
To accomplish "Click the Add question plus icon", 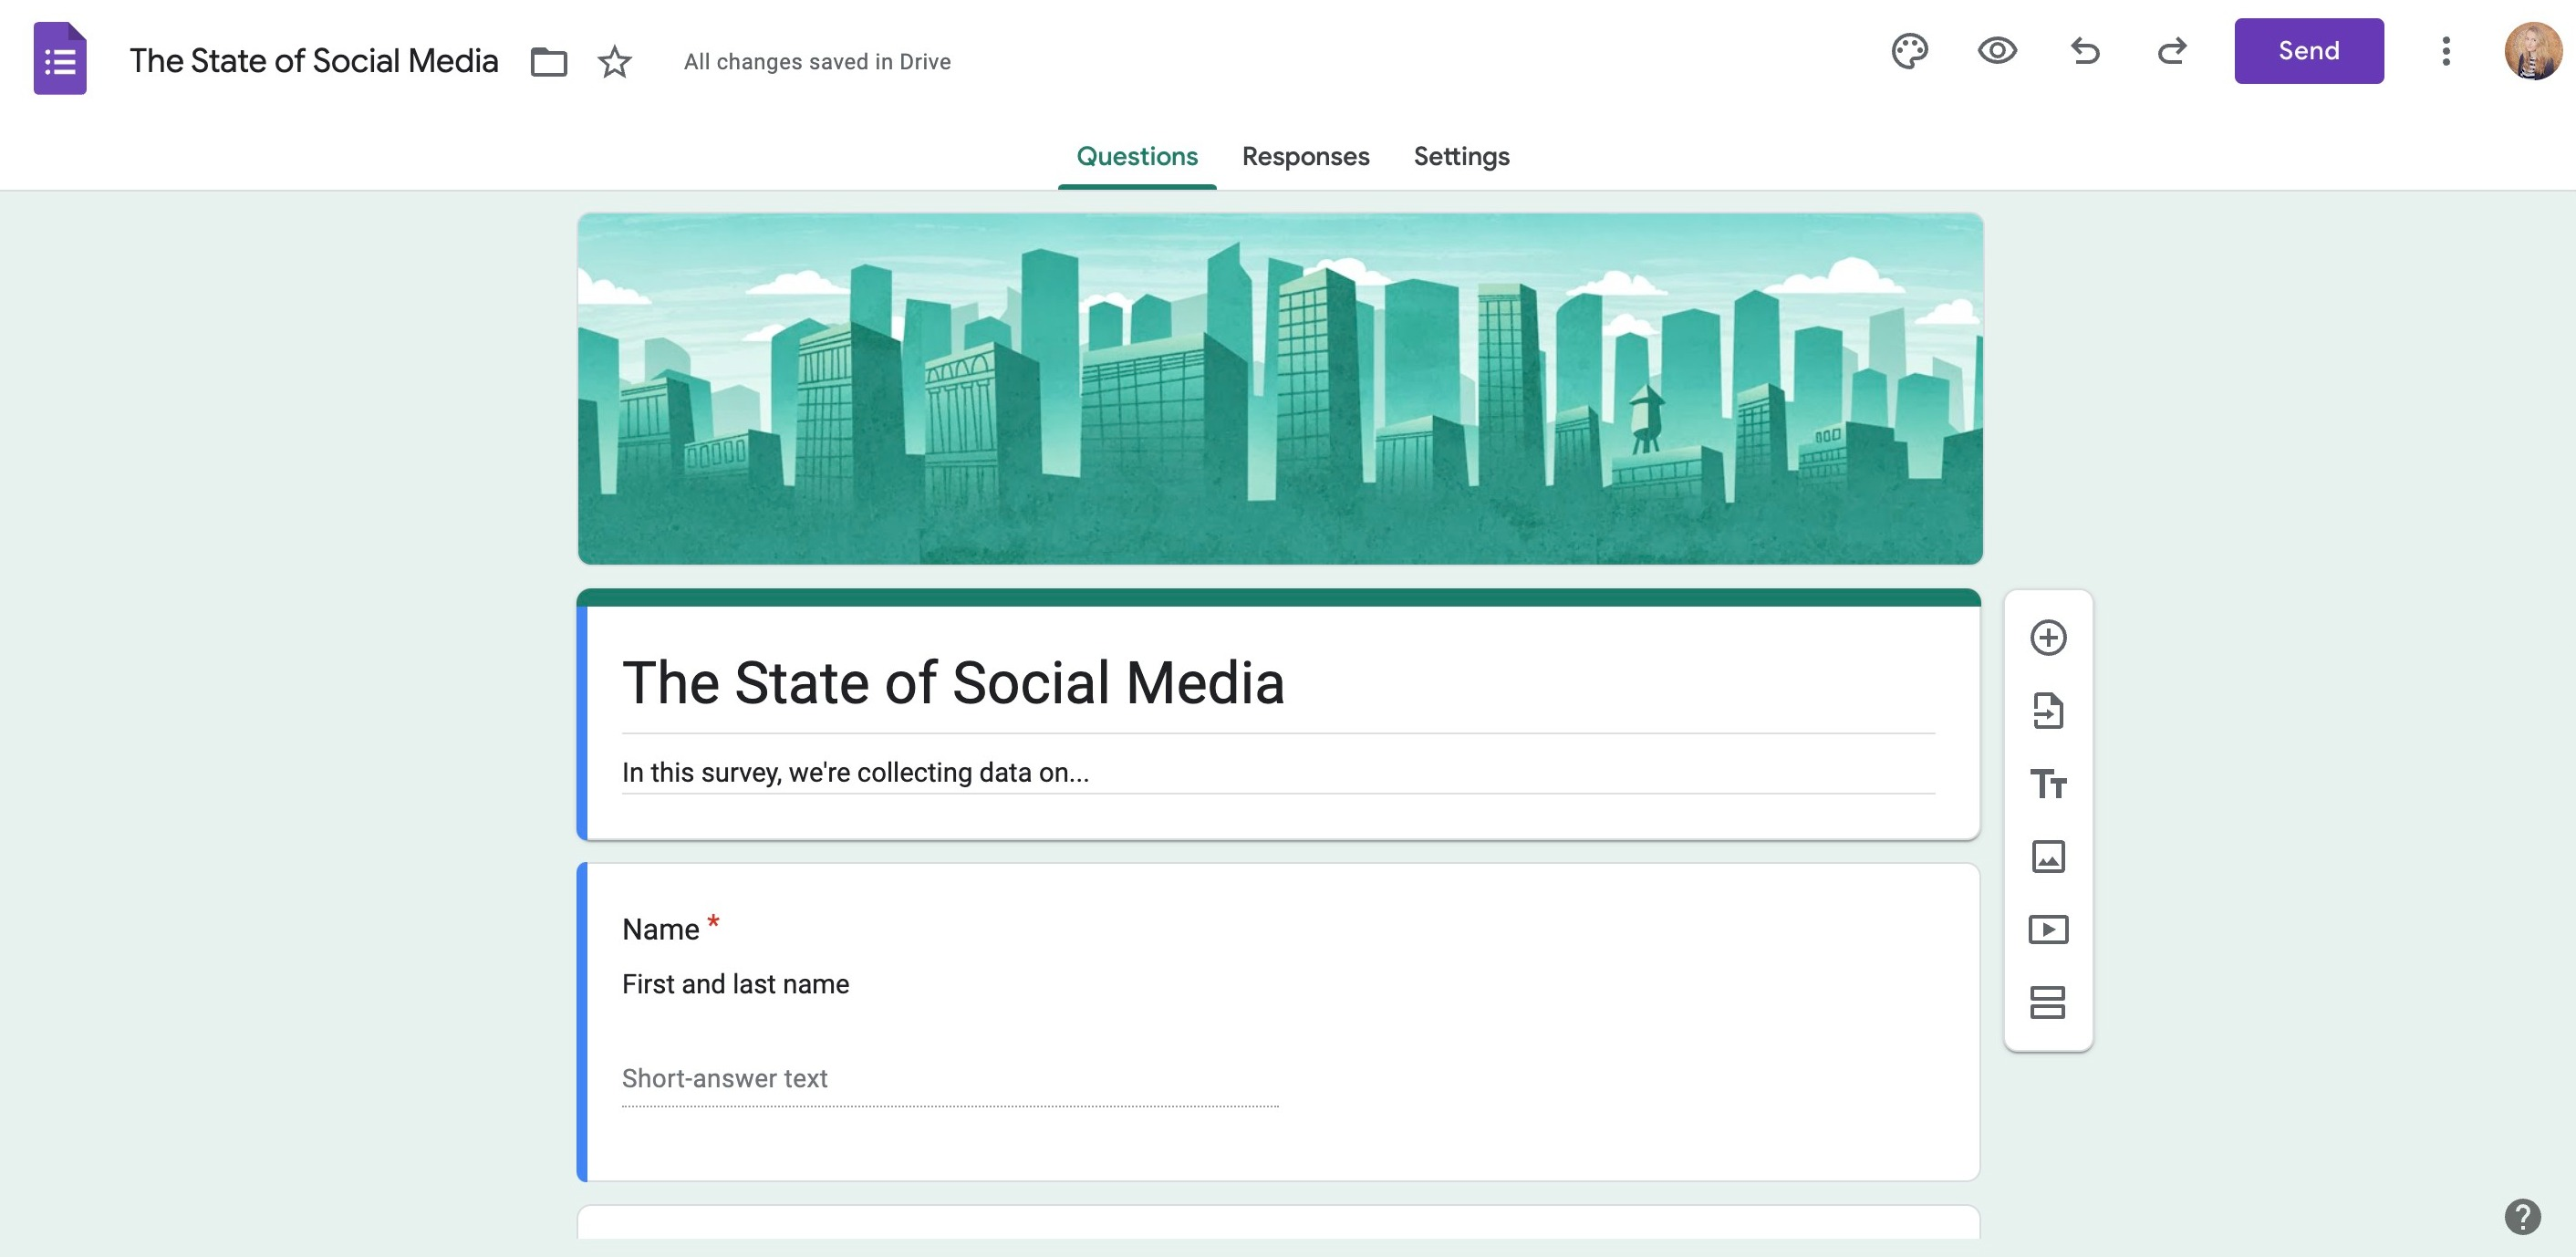I will (2047, 638).
